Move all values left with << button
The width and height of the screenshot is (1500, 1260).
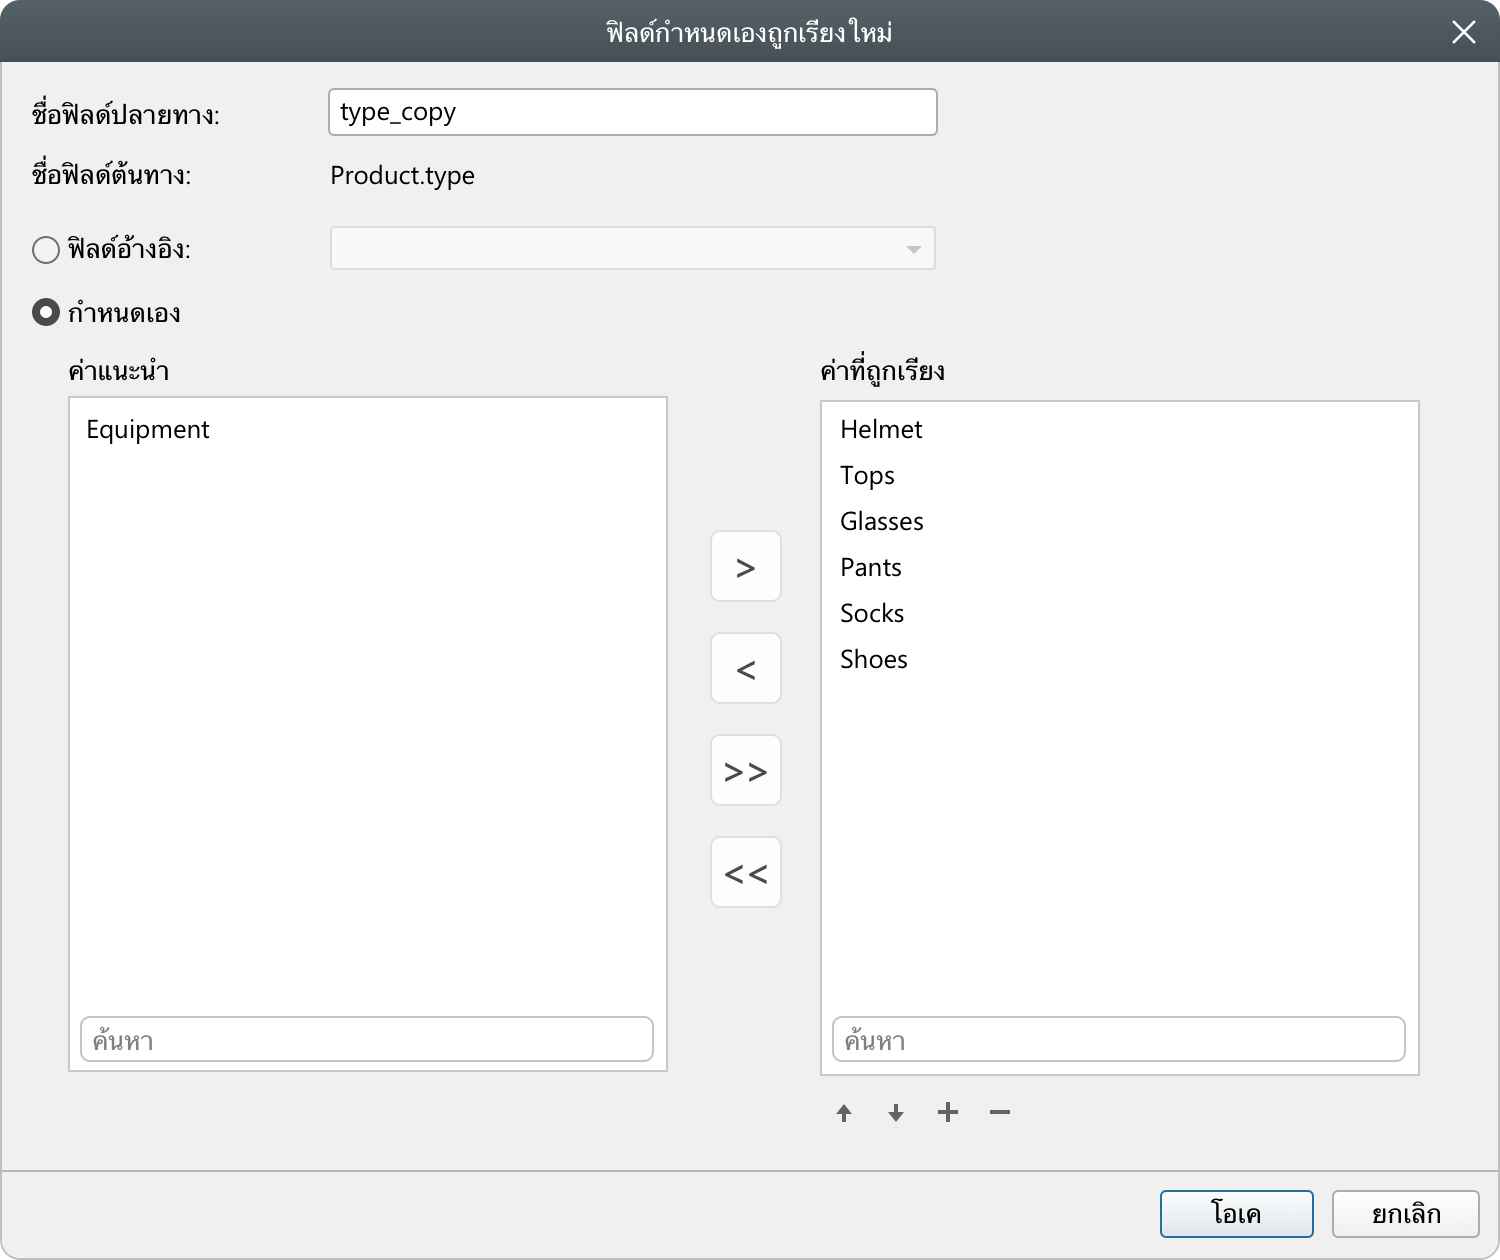coord(746,873)
